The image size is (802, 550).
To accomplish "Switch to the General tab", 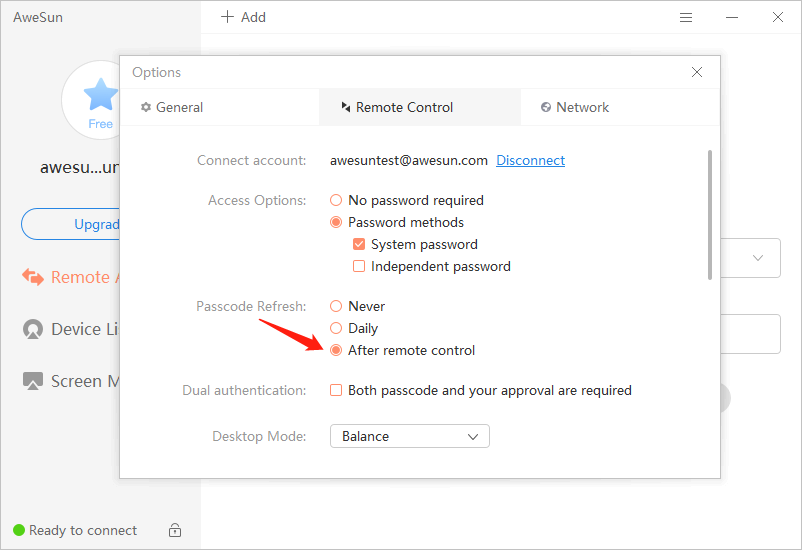I will pos(219,107).
